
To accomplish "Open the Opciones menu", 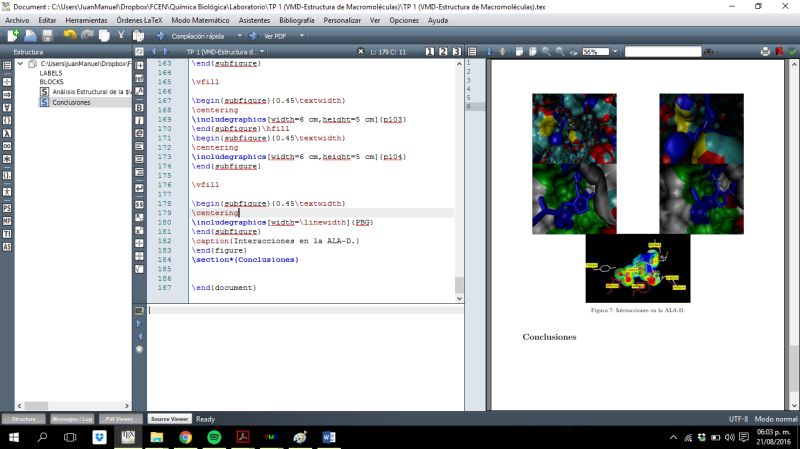I will pyautogui.click(x=404, y=20).
